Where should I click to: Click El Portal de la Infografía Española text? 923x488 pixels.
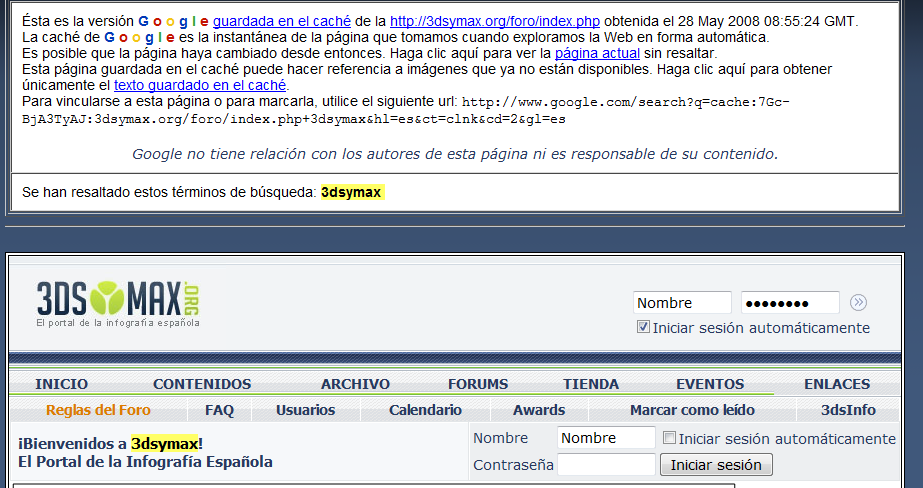tap(145, 462)
